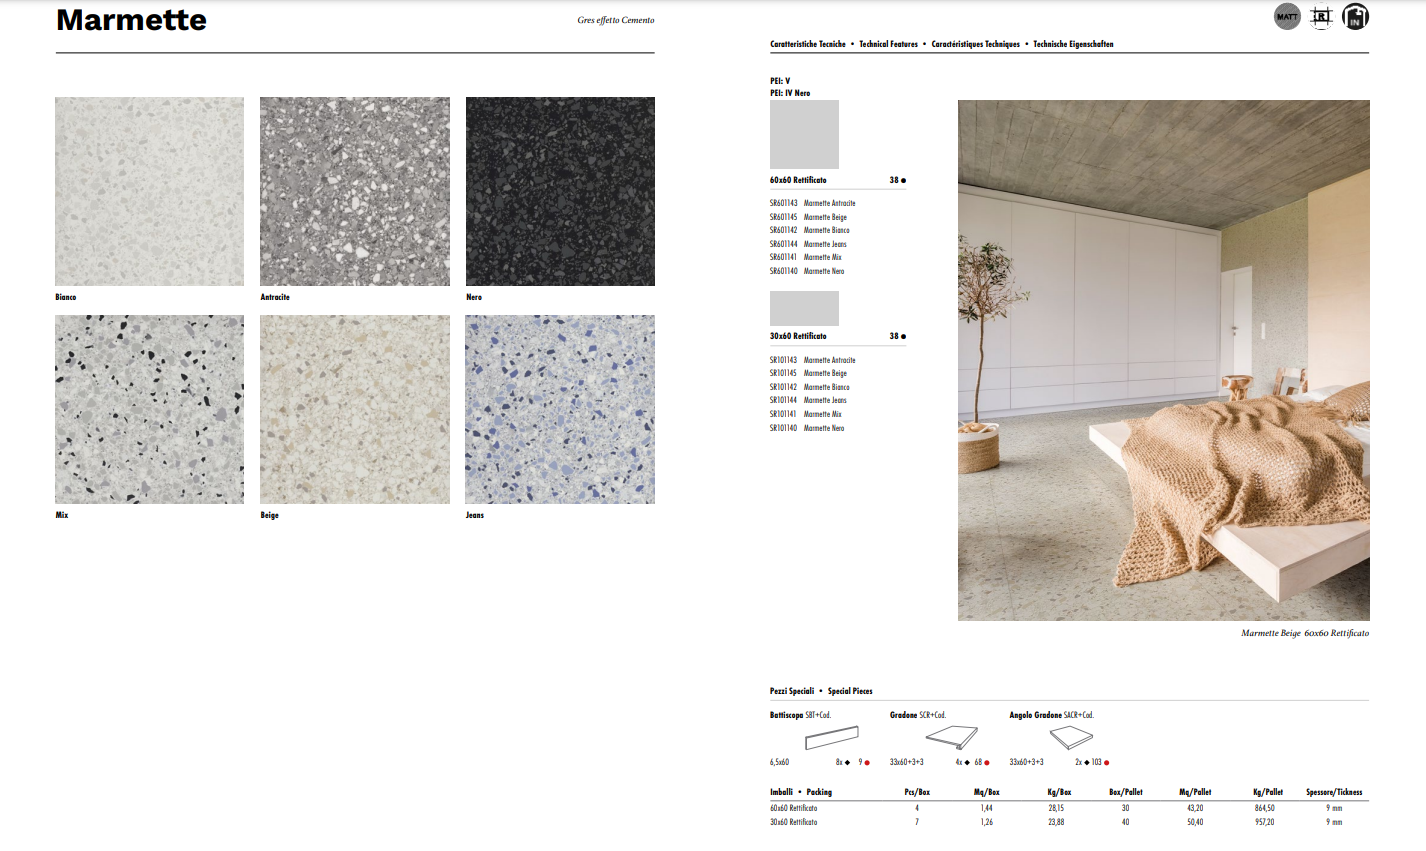Click the red dot beside Gradone price 68

coord(987,763)
